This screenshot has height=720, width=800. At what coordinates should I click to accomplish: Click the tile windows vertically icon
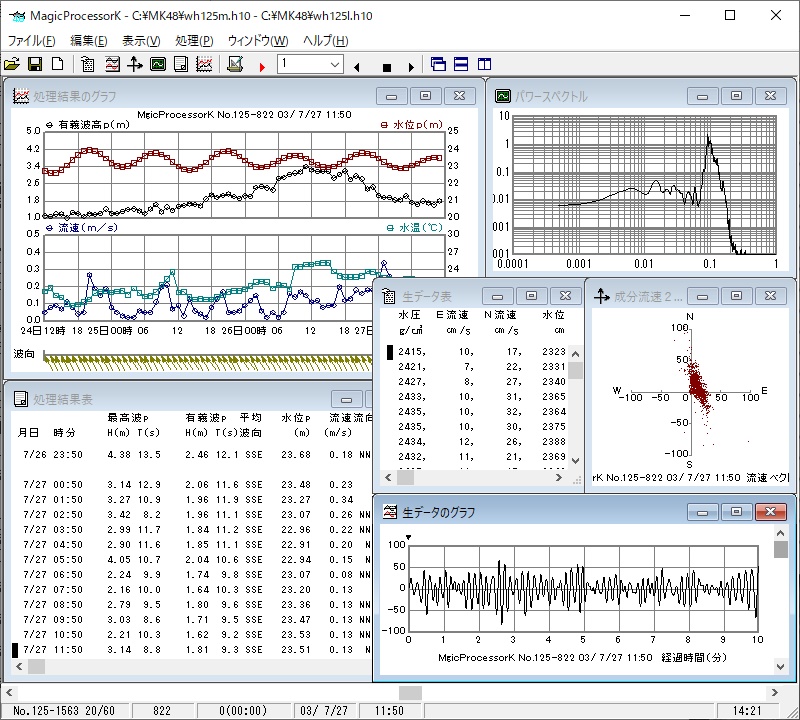[x=484, y=65]
